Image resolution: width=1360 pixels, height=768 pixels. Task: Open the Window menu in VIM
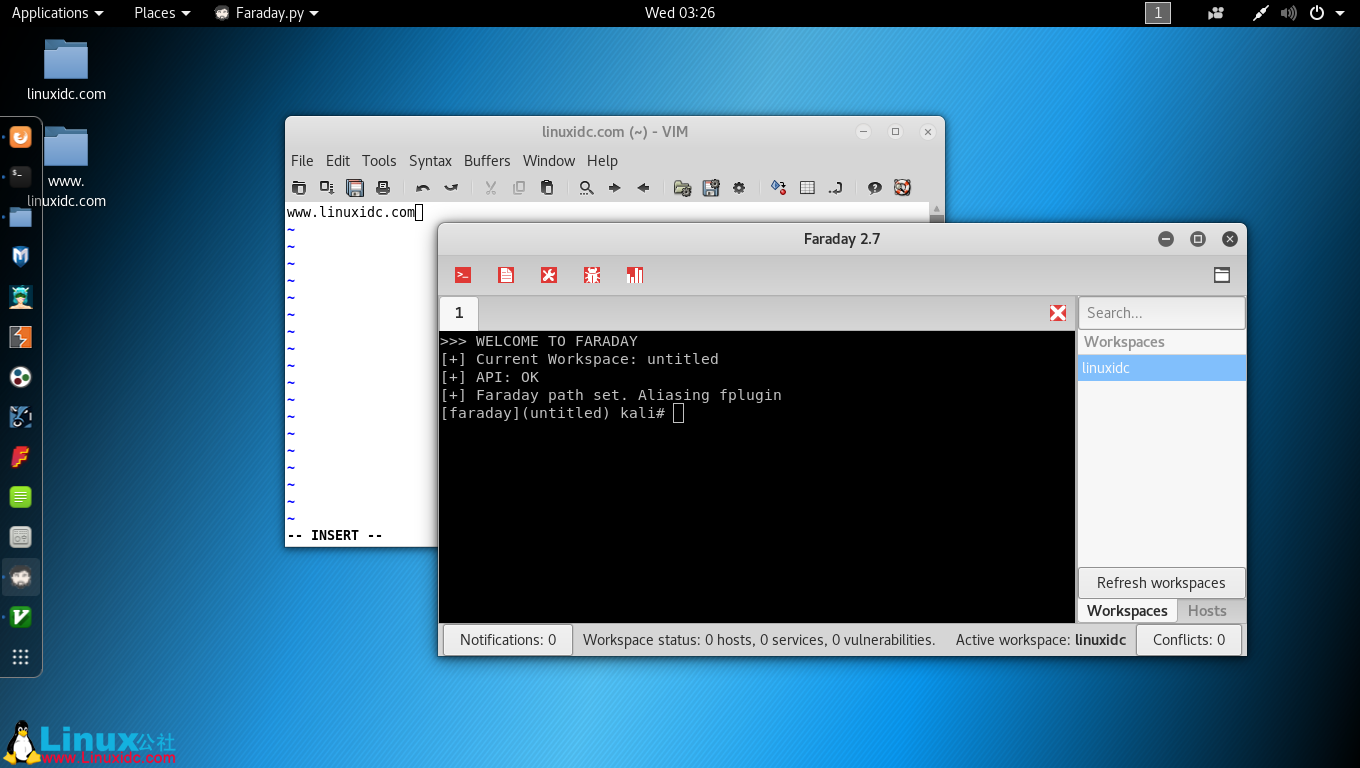tap(549, 161)
